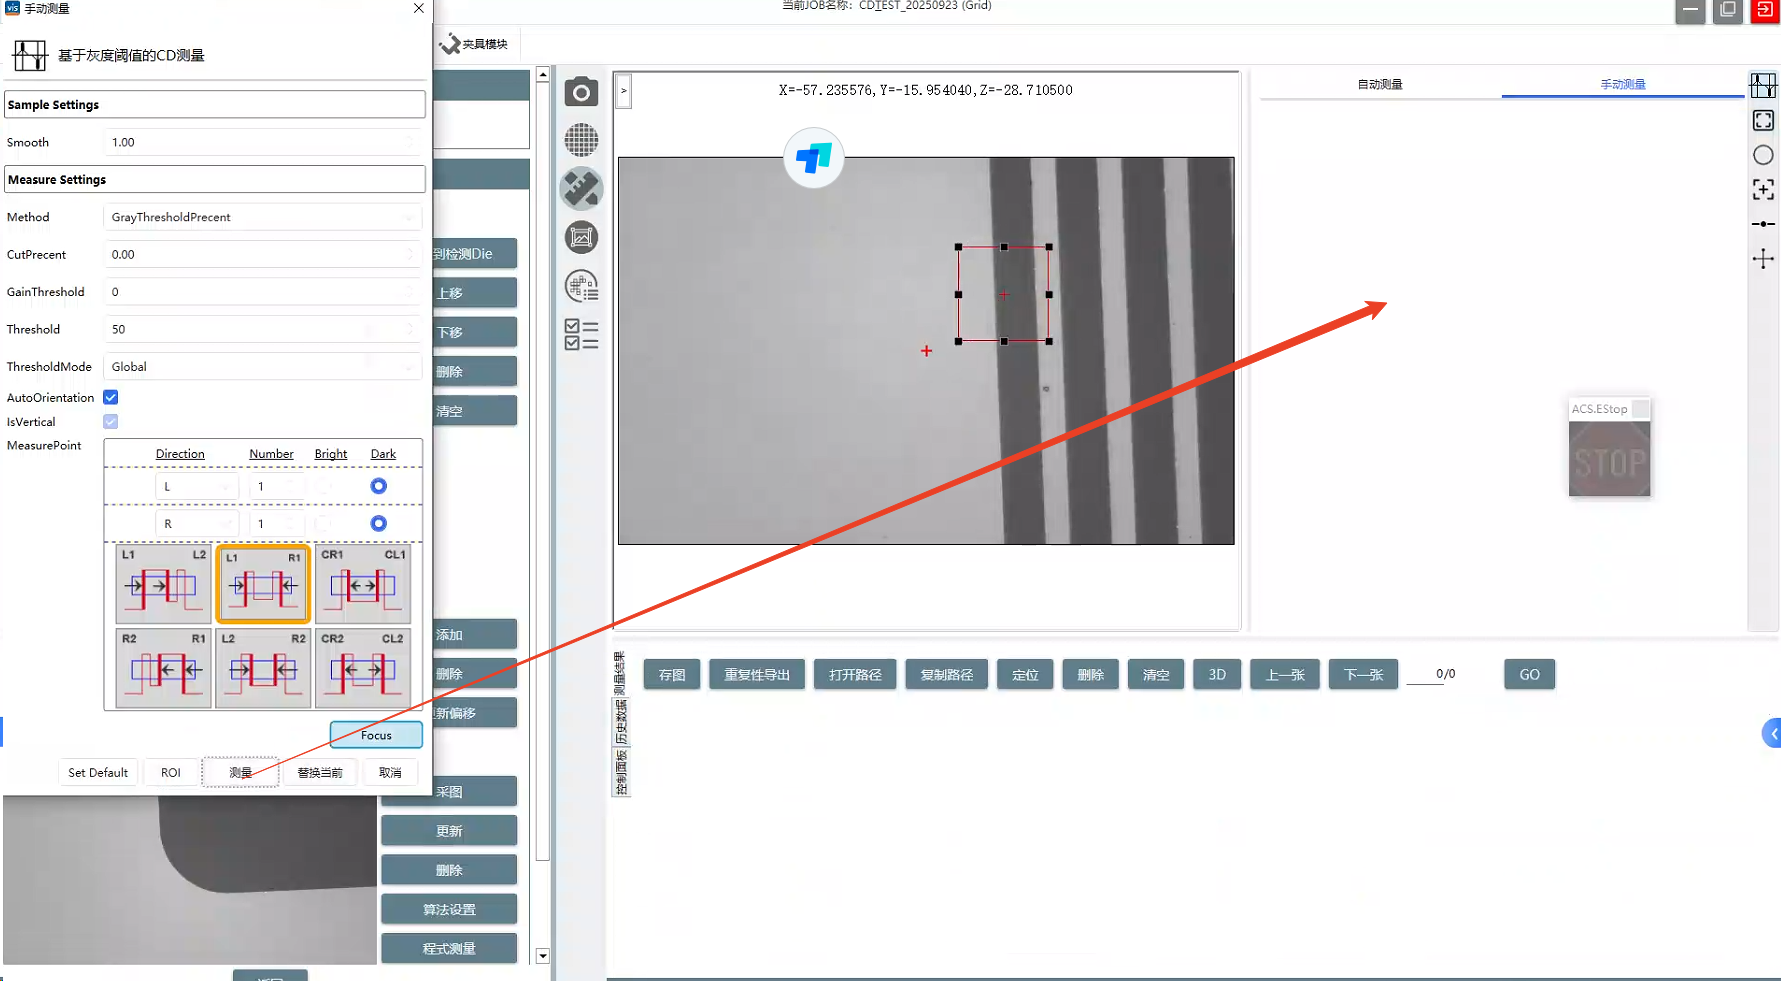1781x981 pixels.
Task: Open the image frame icon
Action: click(x=580, y=237)
